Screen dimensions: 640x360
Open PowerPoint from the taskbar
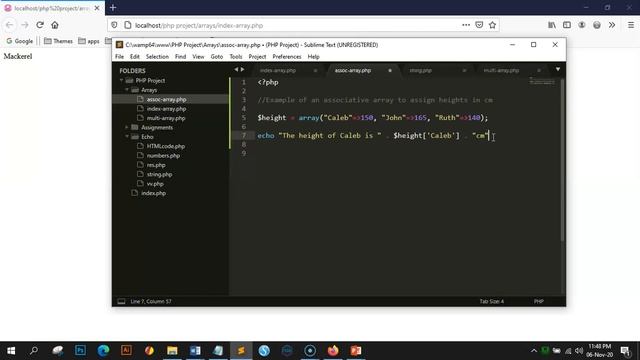pyautogui.click(x=356, y=351)
